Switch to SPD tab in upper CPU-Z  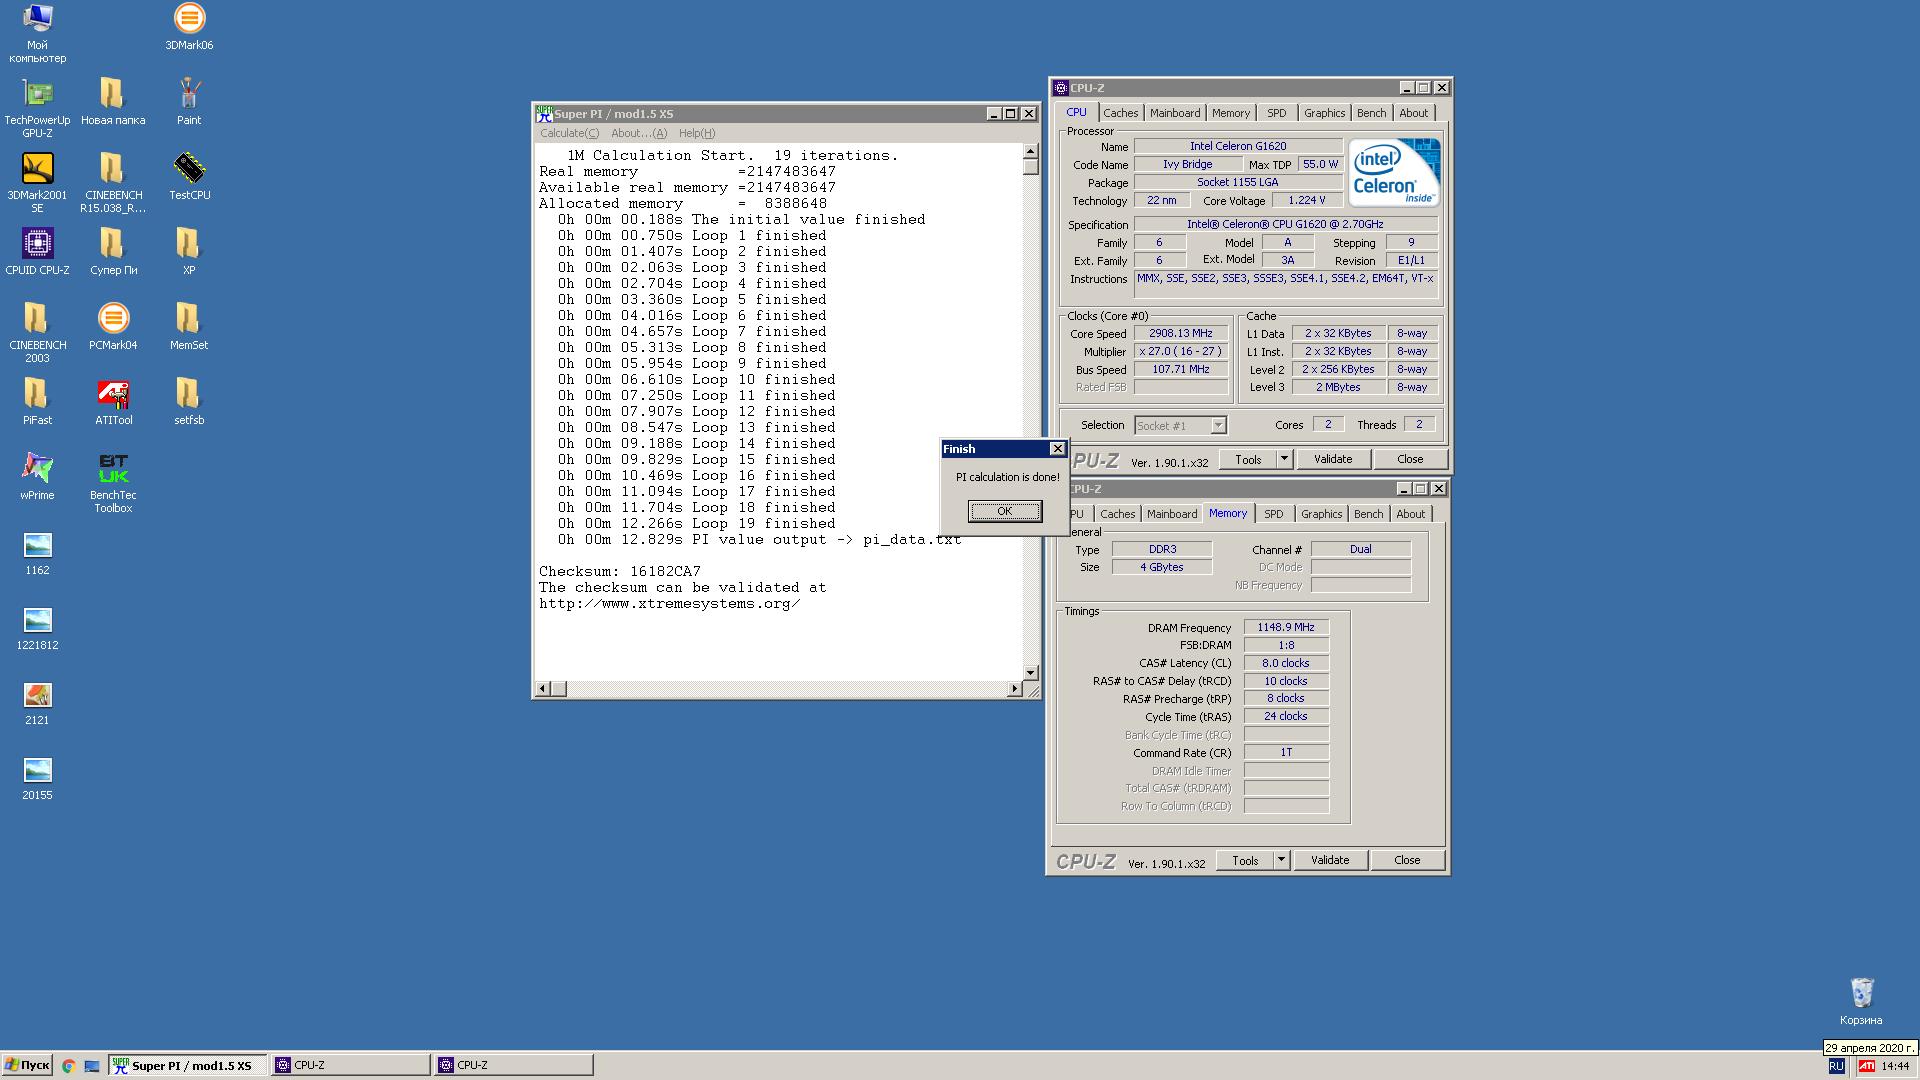point(1276,113)
